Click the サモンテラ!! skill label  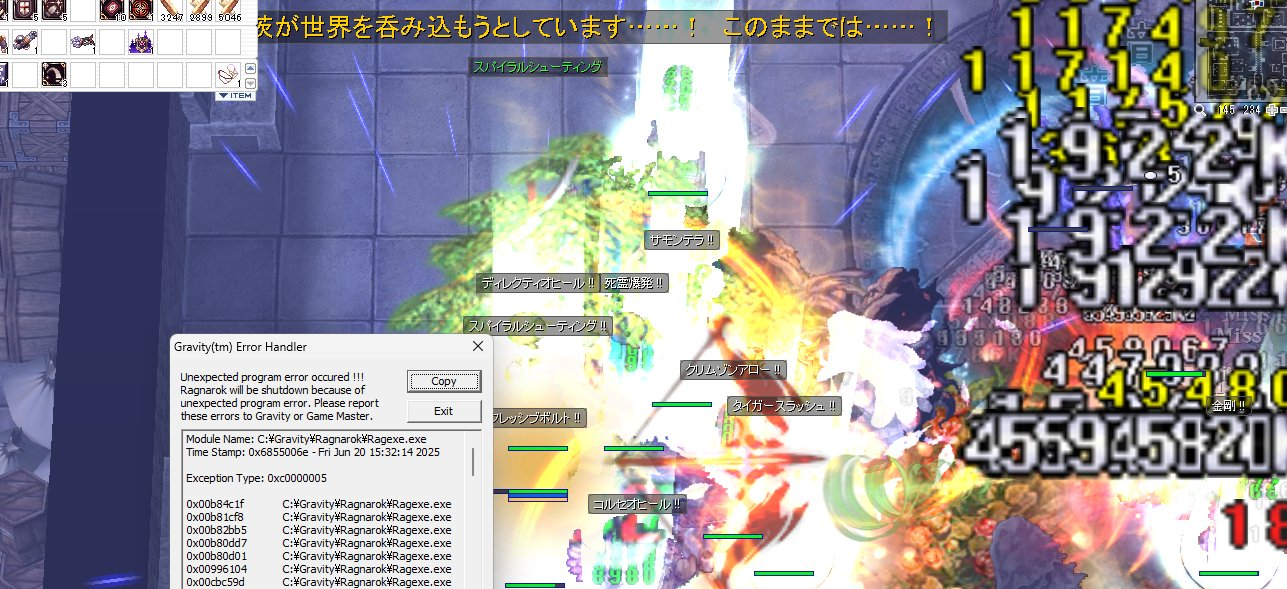pos(682,240)
